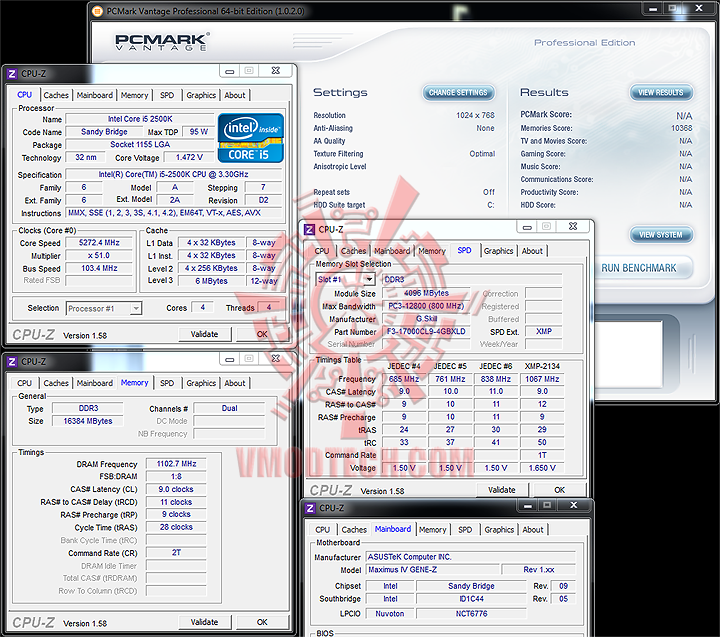Click the Memories Score 10368 value

(681, 128)
